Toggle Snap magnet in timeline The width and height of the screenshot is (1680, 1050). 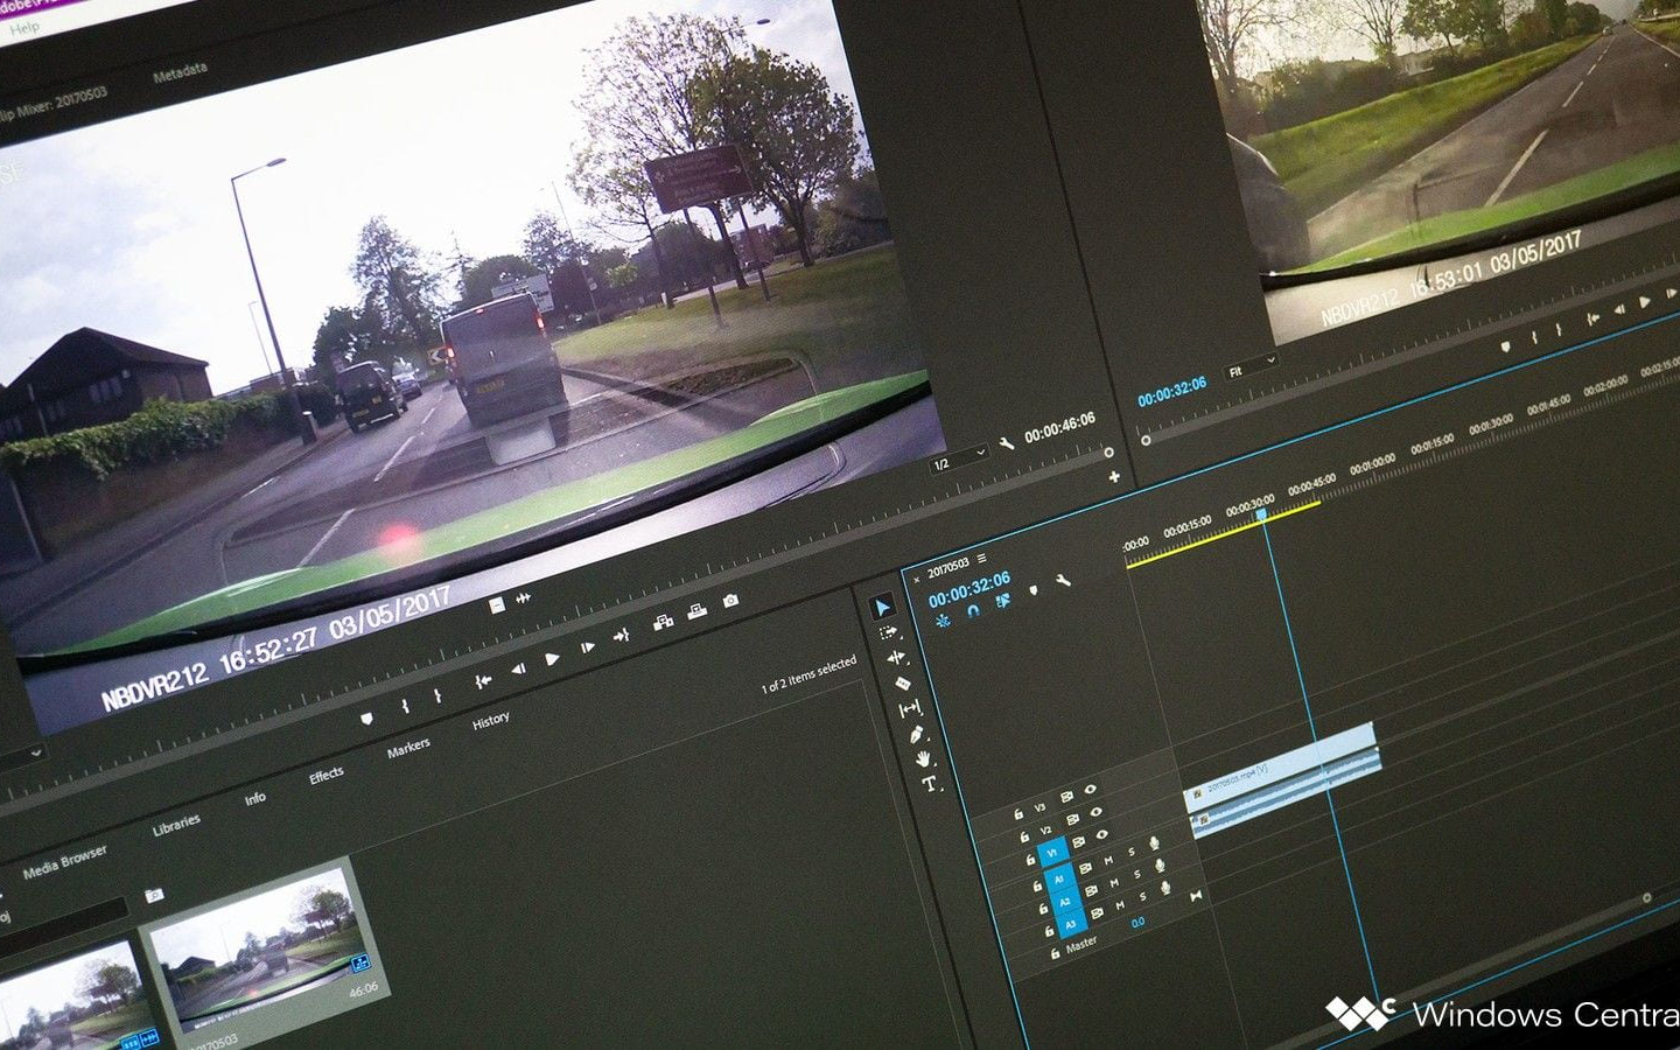click(972, 610)
